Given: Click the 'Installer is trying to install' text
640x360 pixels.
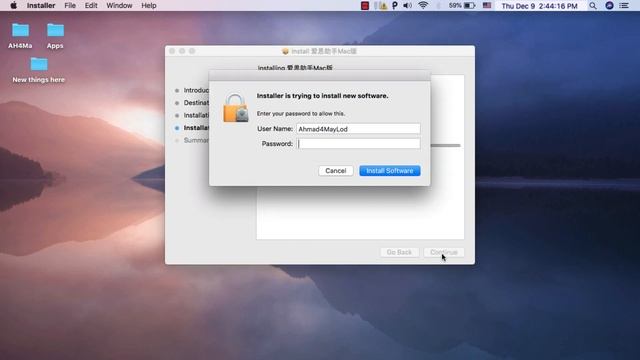Looking at the screenshot, I should 322,96.
